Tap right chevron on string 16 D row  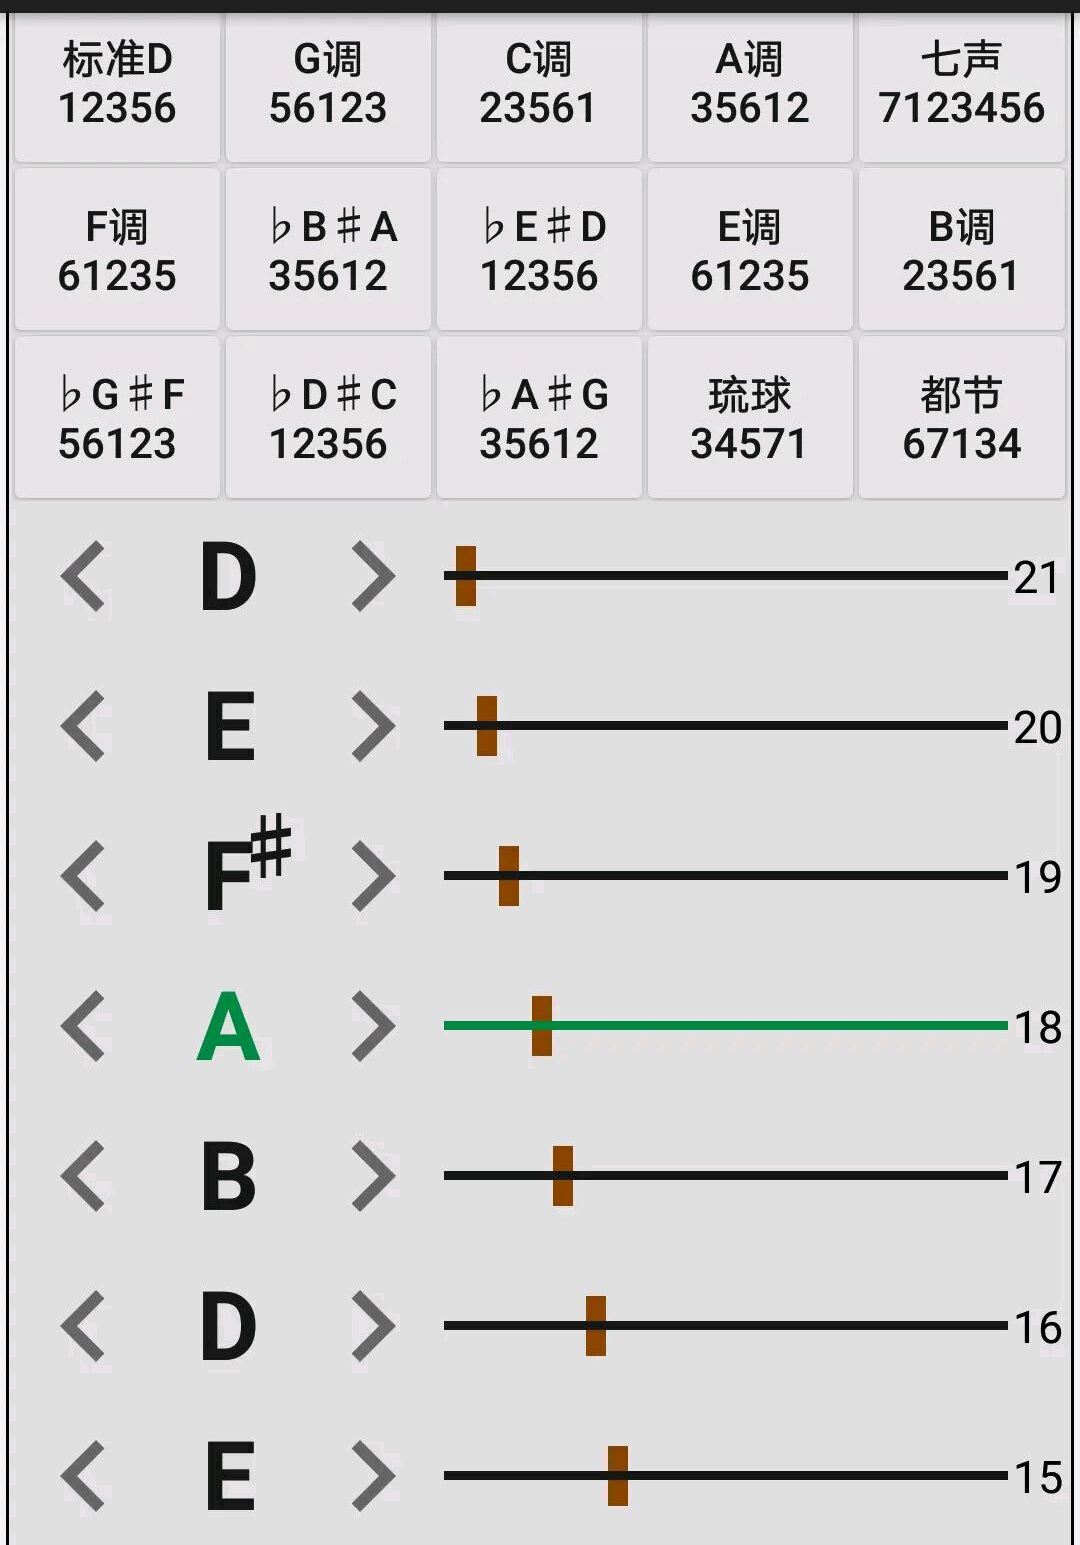pyautogui.click(x=374, y=1326)
